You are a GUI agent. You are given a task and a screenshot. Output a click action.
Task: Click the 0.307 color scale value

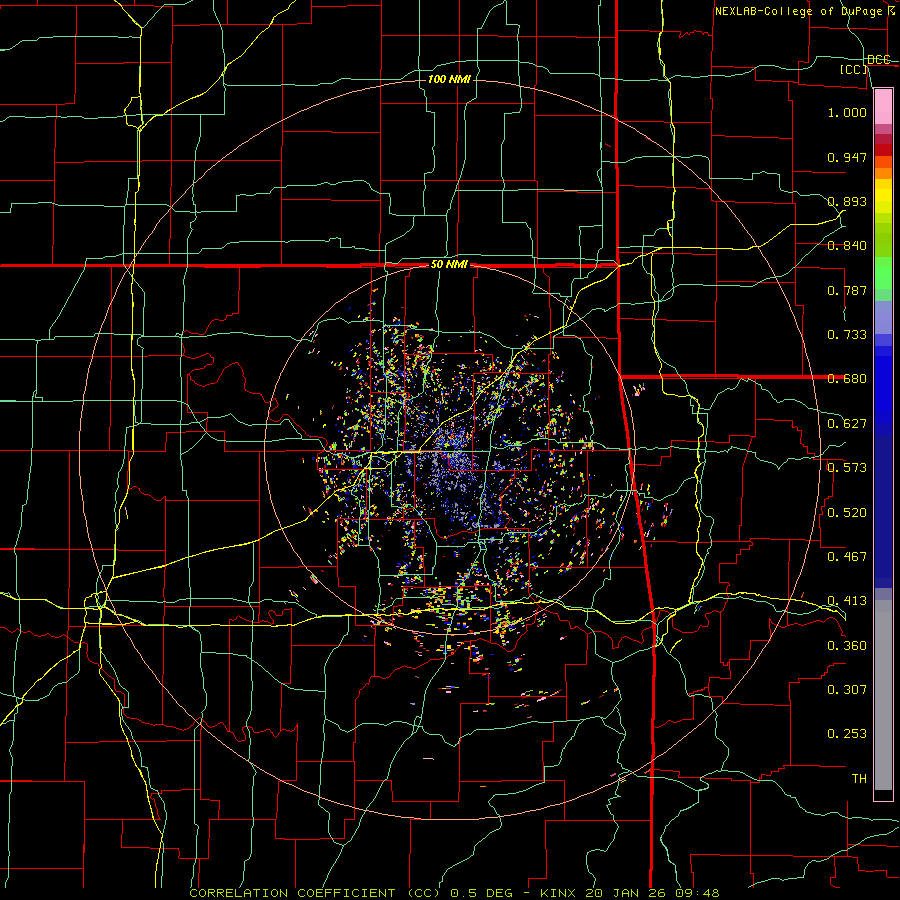click(x=847, y=690)
